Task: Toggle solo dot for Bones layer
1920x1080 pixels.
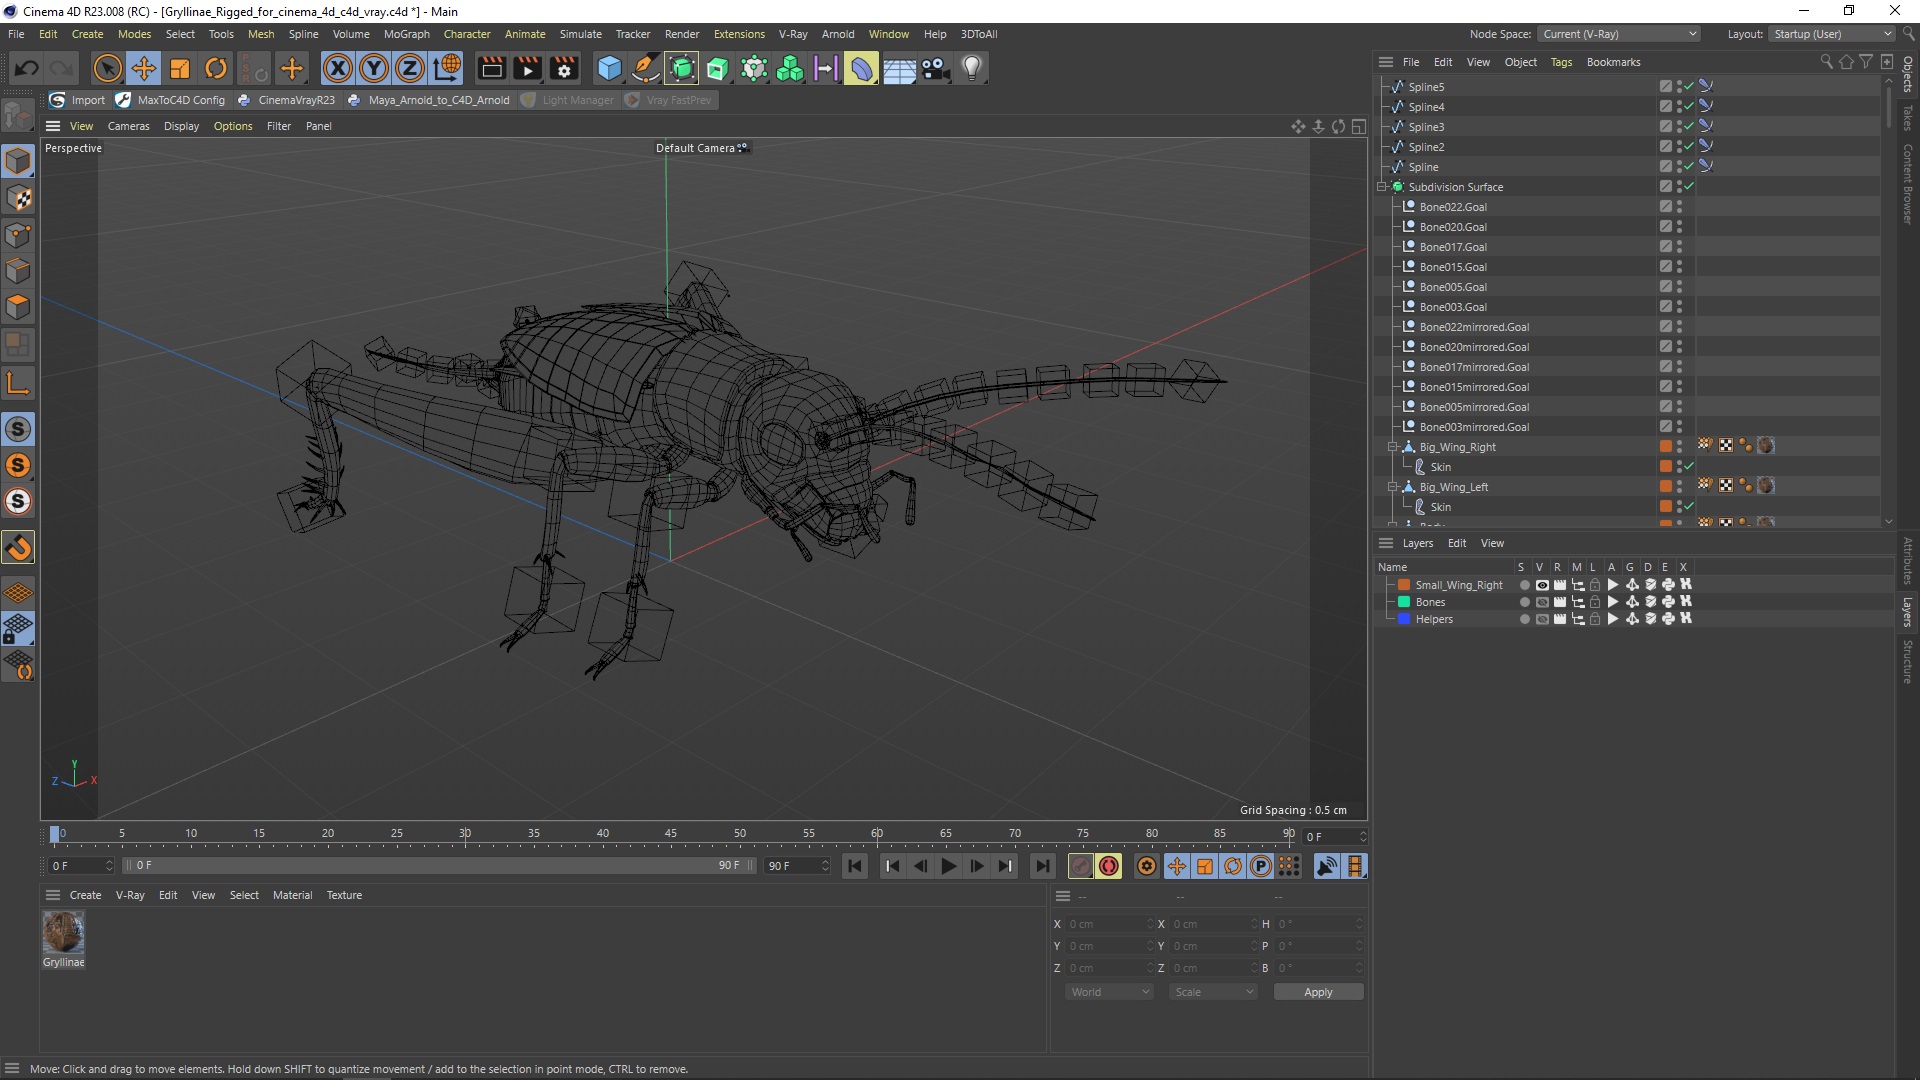Action: tap(1524, 602)
